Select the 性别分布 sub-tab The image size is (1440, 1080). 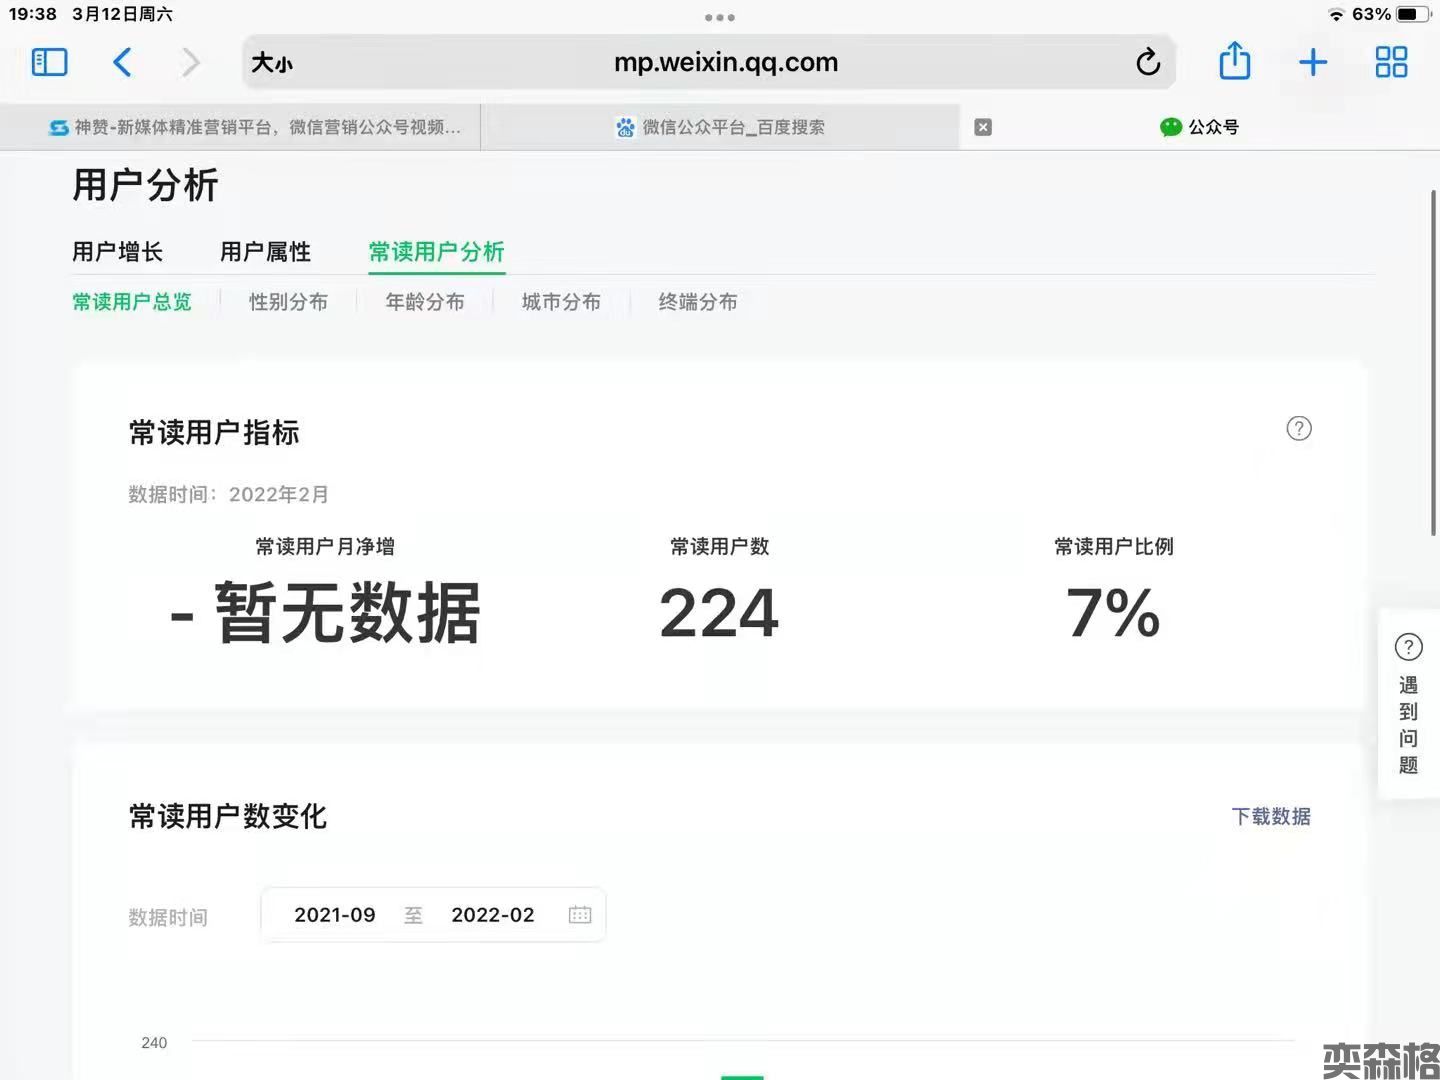click(x=288, y=302)
